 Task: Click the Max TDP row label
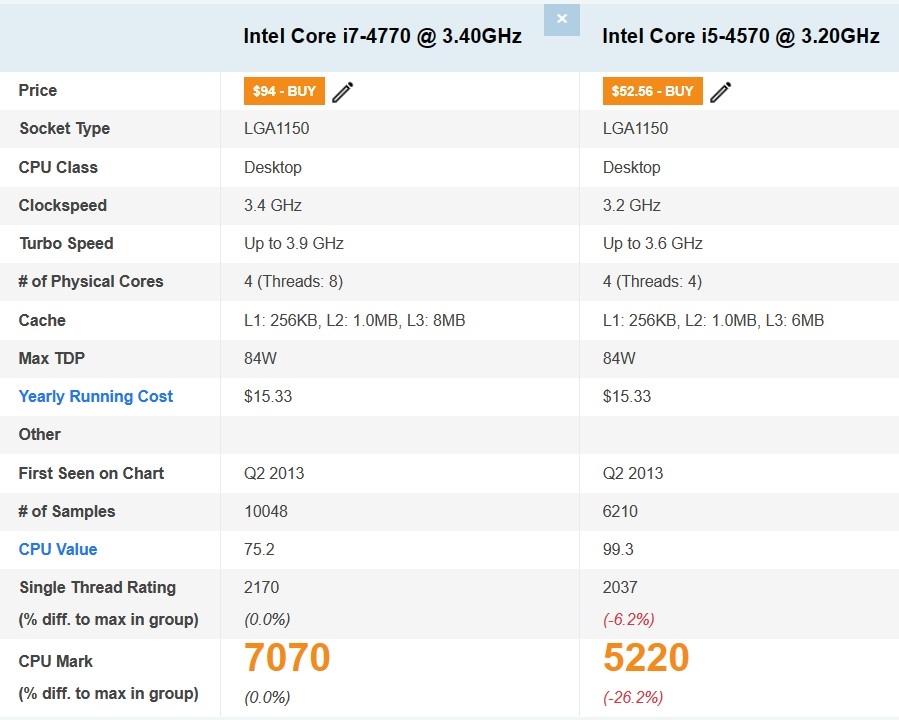click(52, 358)
